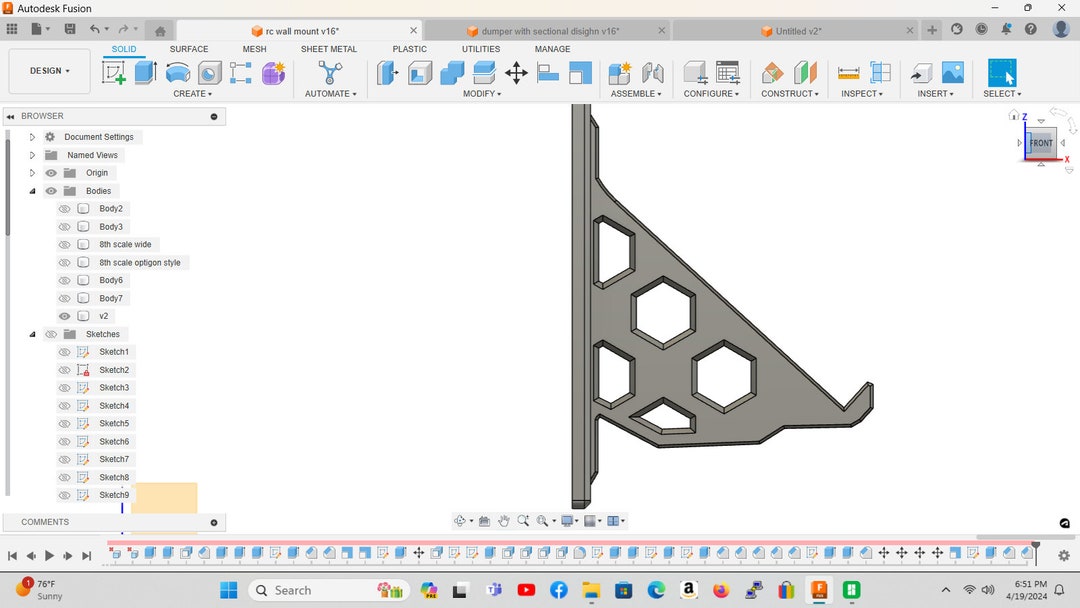This screenshot has width=1080, height=608.
Task: Collapse the Bodies folder
Action: click(x=32, y=191)
